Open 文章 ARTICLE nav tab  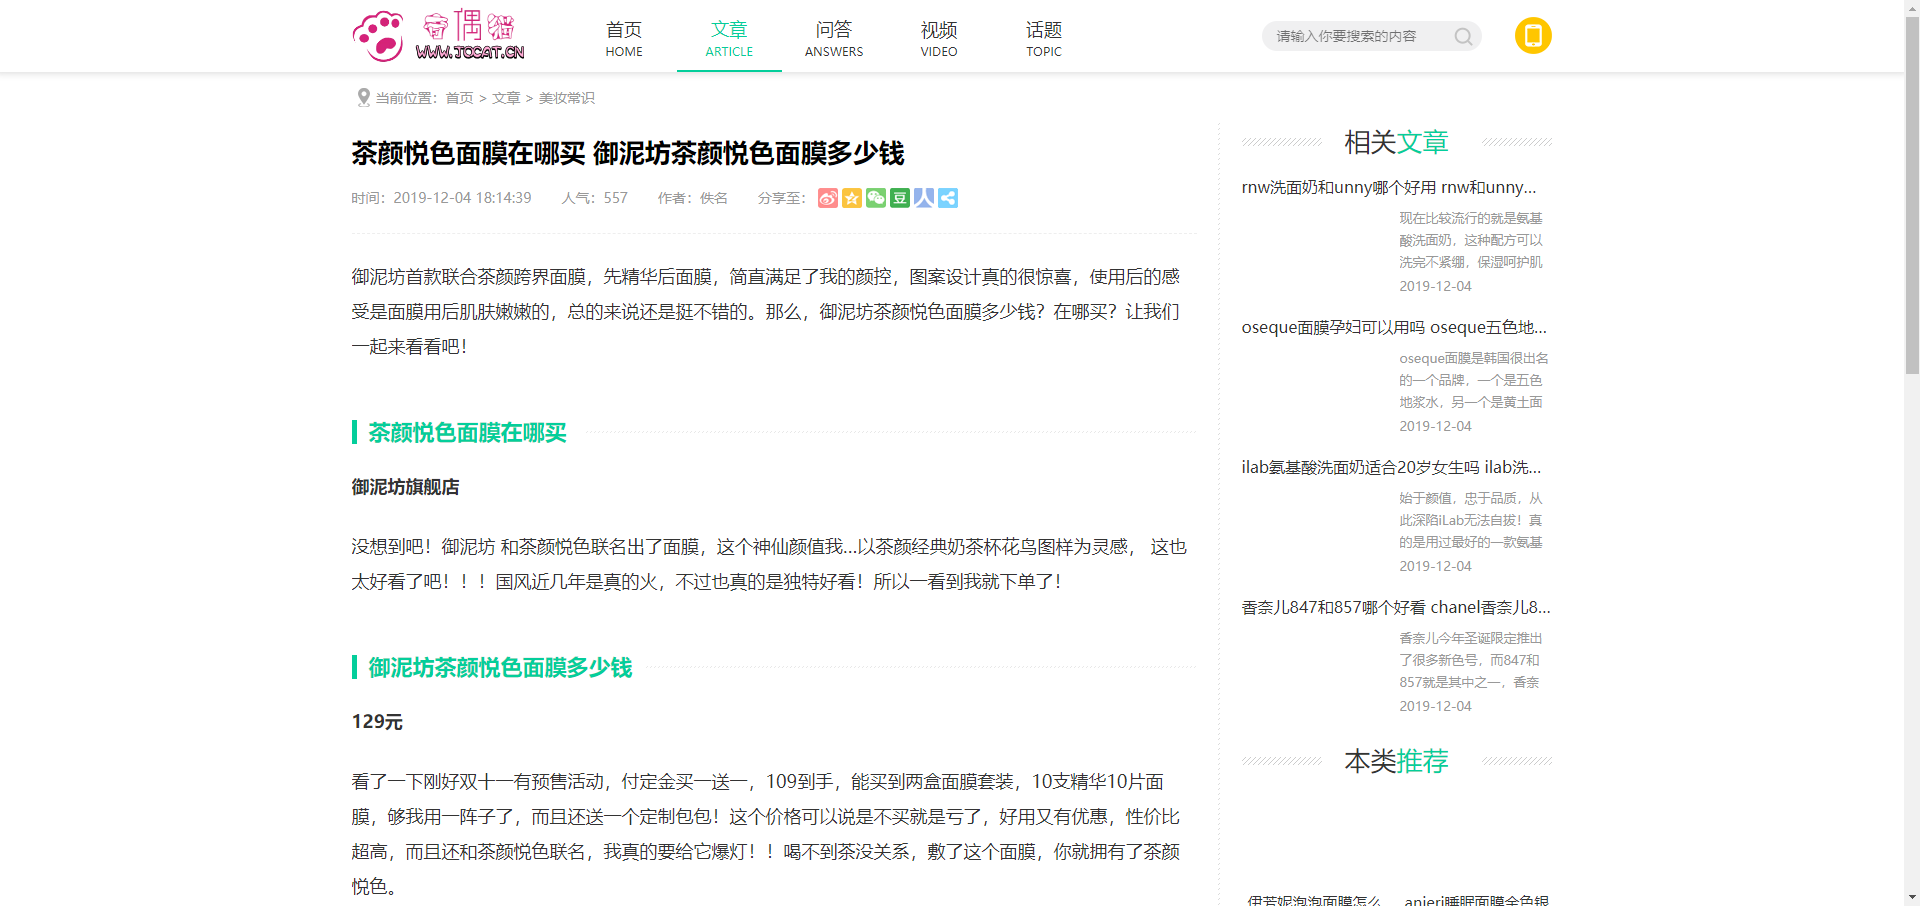coord(729,38)
